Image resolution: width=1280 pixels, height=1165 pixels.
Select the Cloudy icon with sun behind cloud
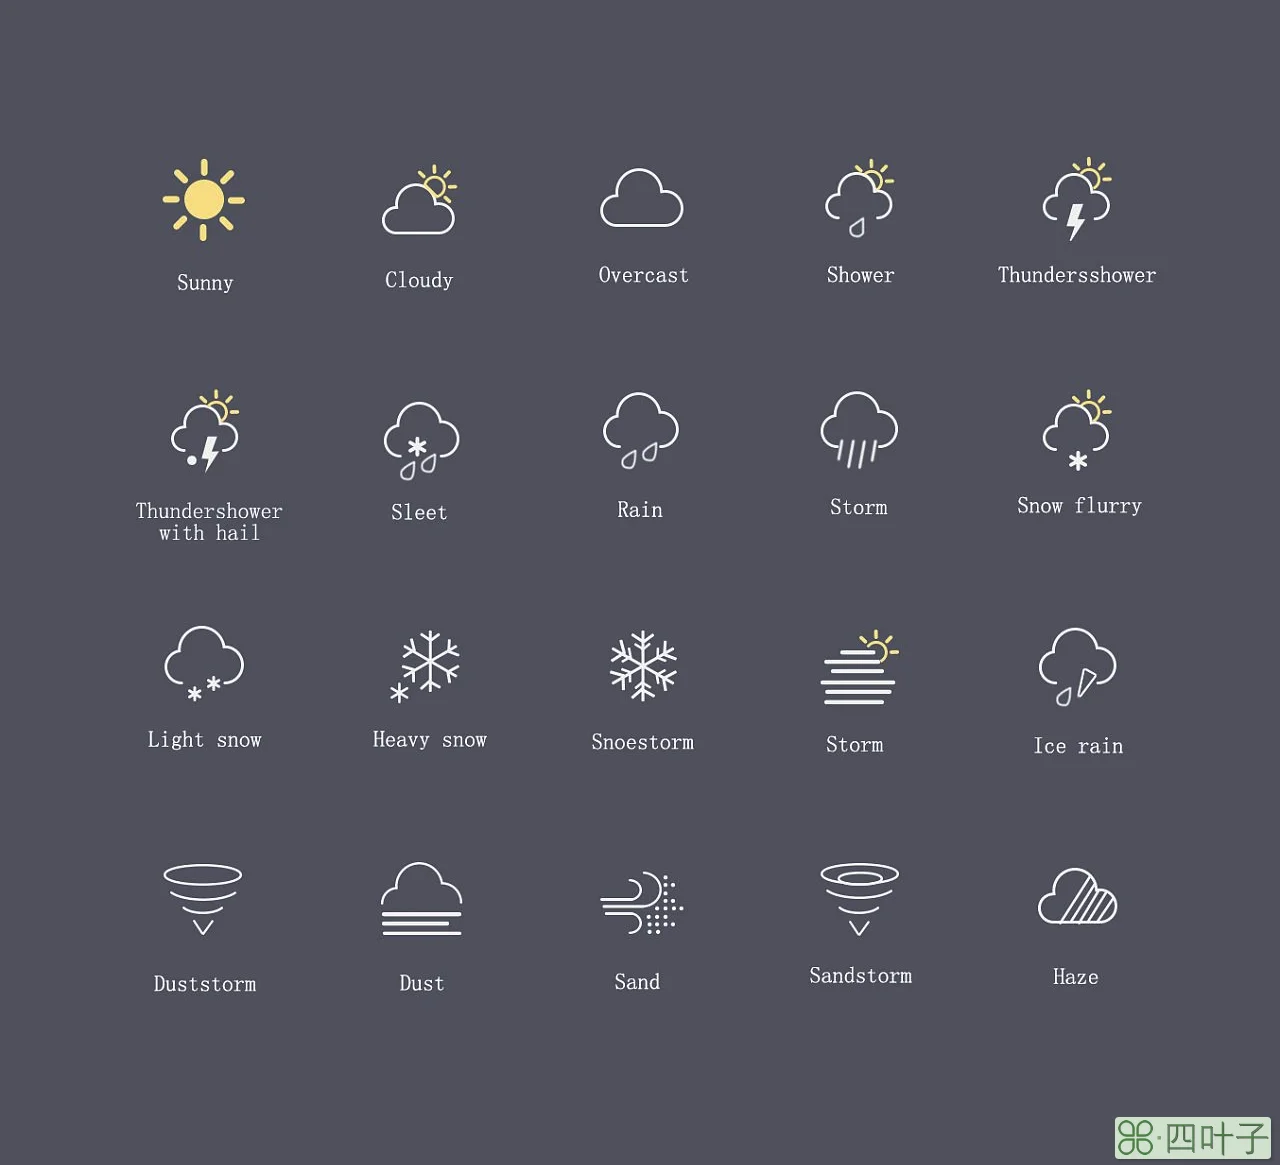tap(419, 200)
